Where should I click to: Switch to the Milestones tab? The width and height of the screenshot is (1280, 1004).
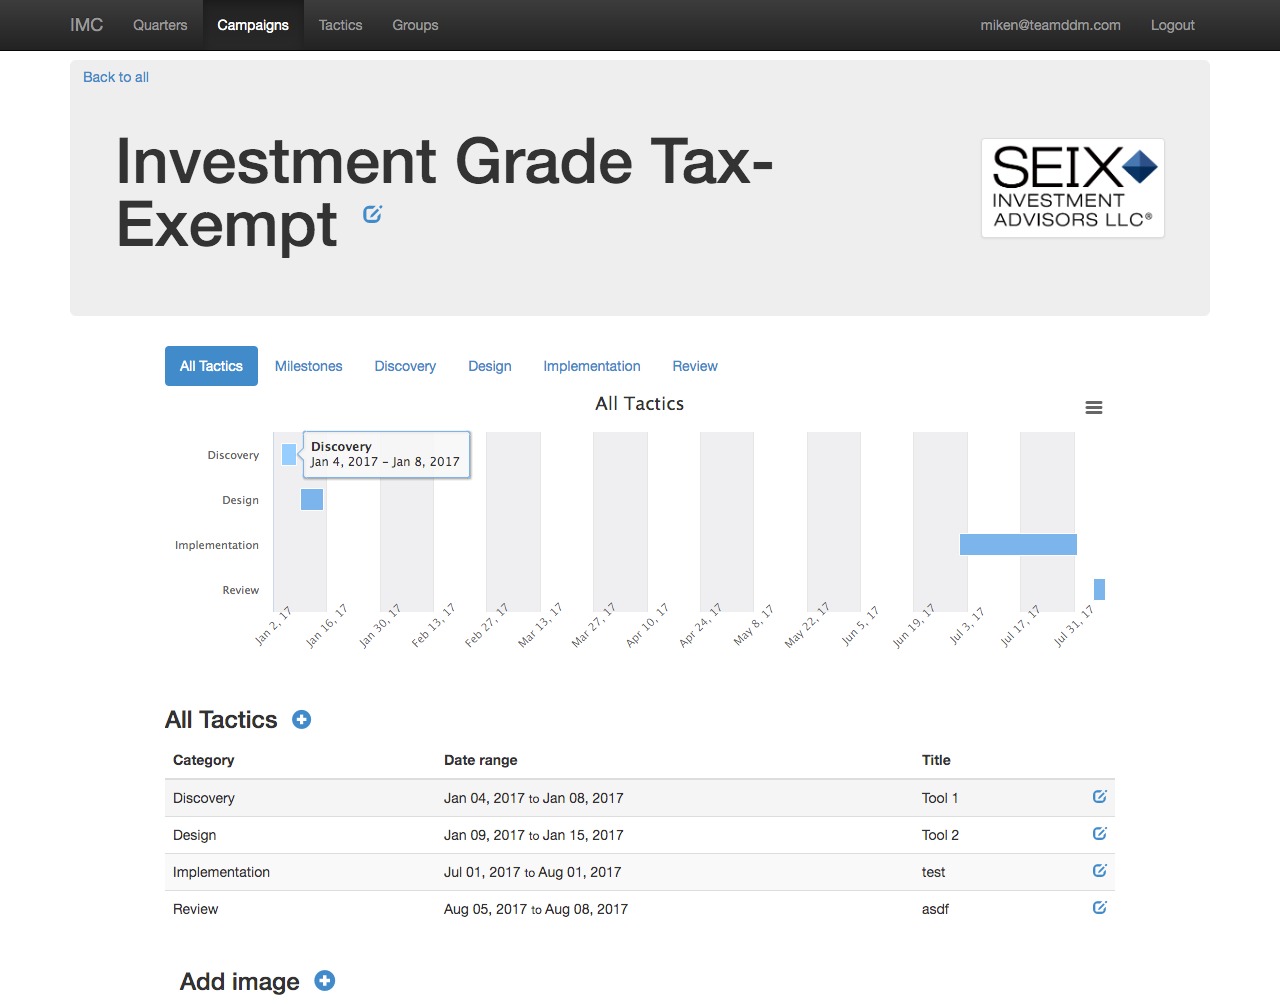click(309, 366)
